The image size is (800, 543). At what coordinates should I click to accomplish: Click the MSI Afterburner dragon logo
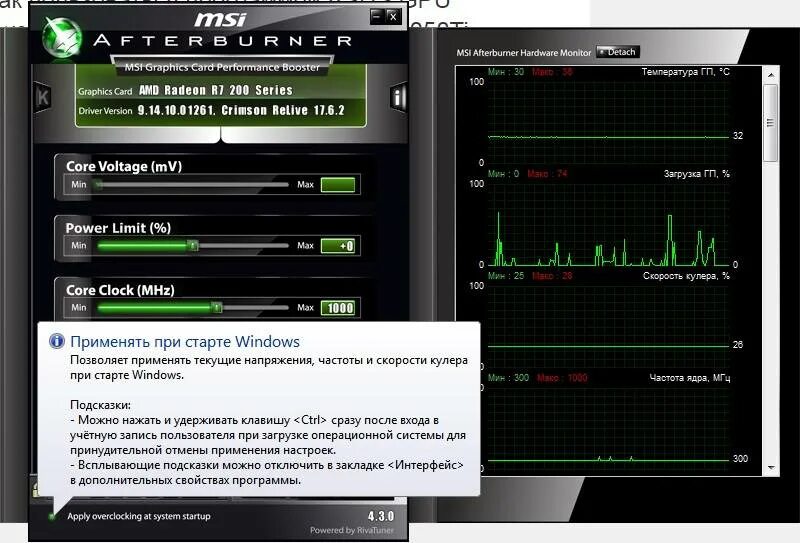[x=62, y=38]
